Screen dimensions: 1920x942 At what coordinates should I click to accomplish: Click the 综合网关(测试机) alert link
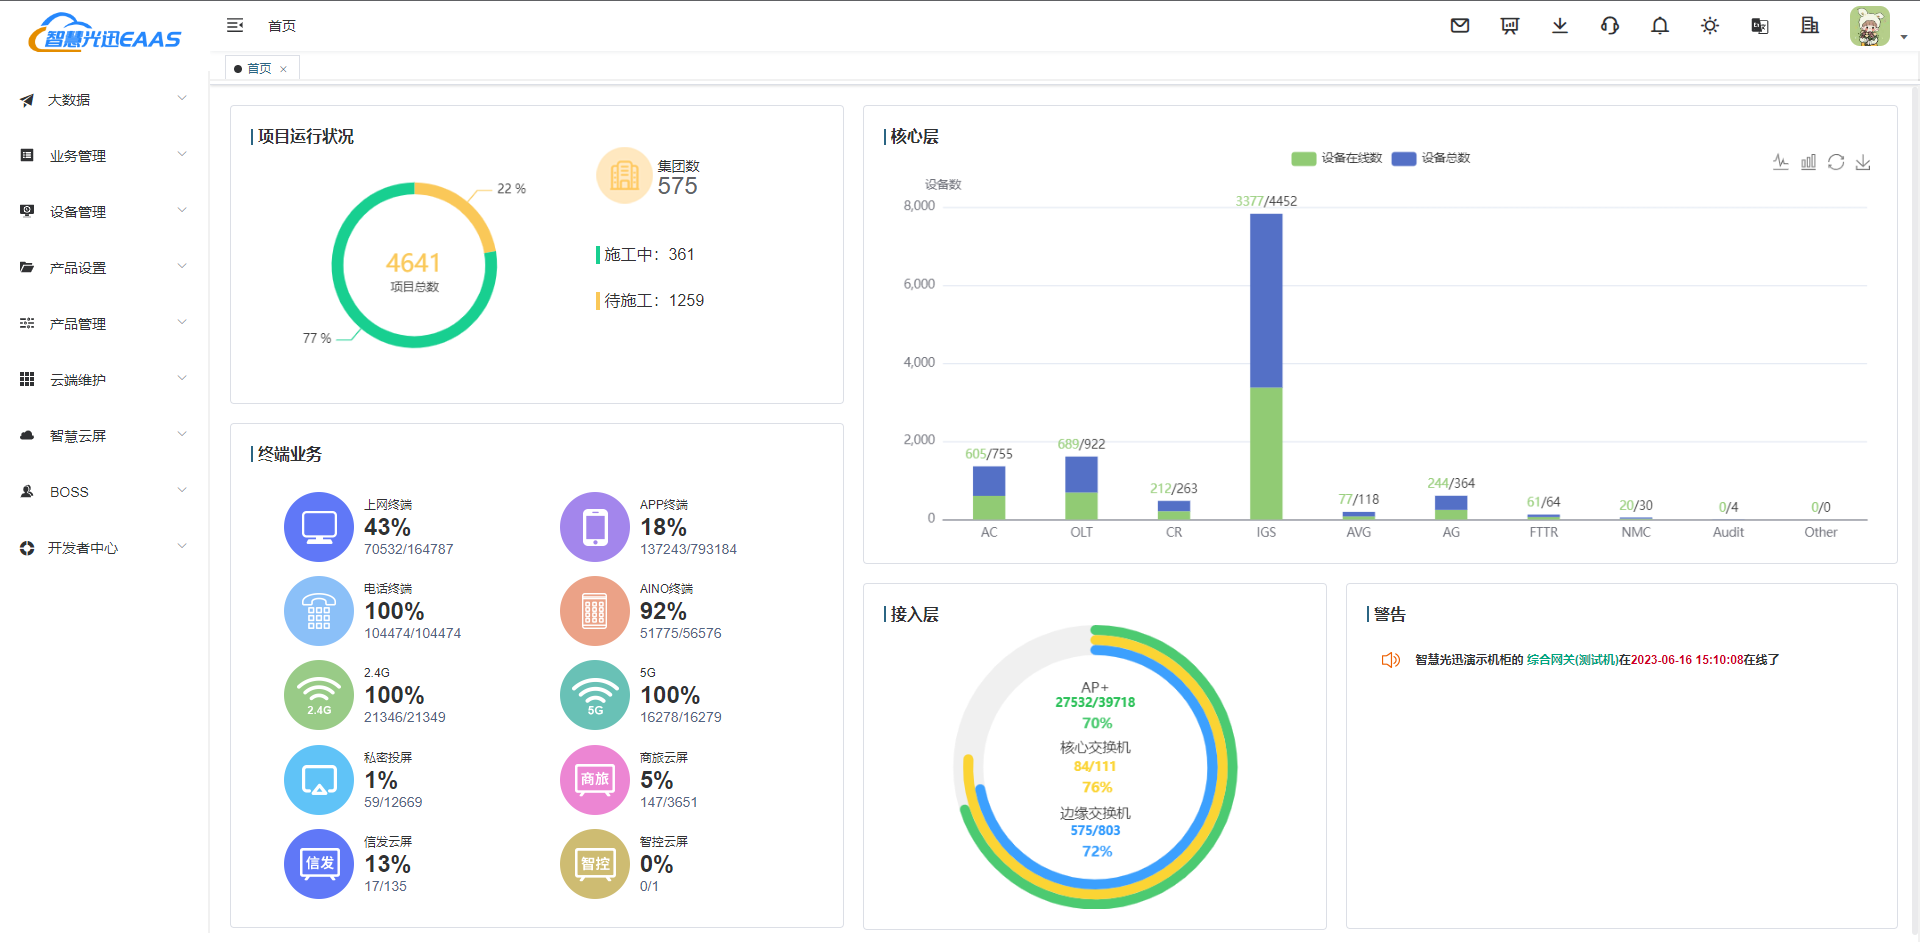click(x=1572, y=660)
